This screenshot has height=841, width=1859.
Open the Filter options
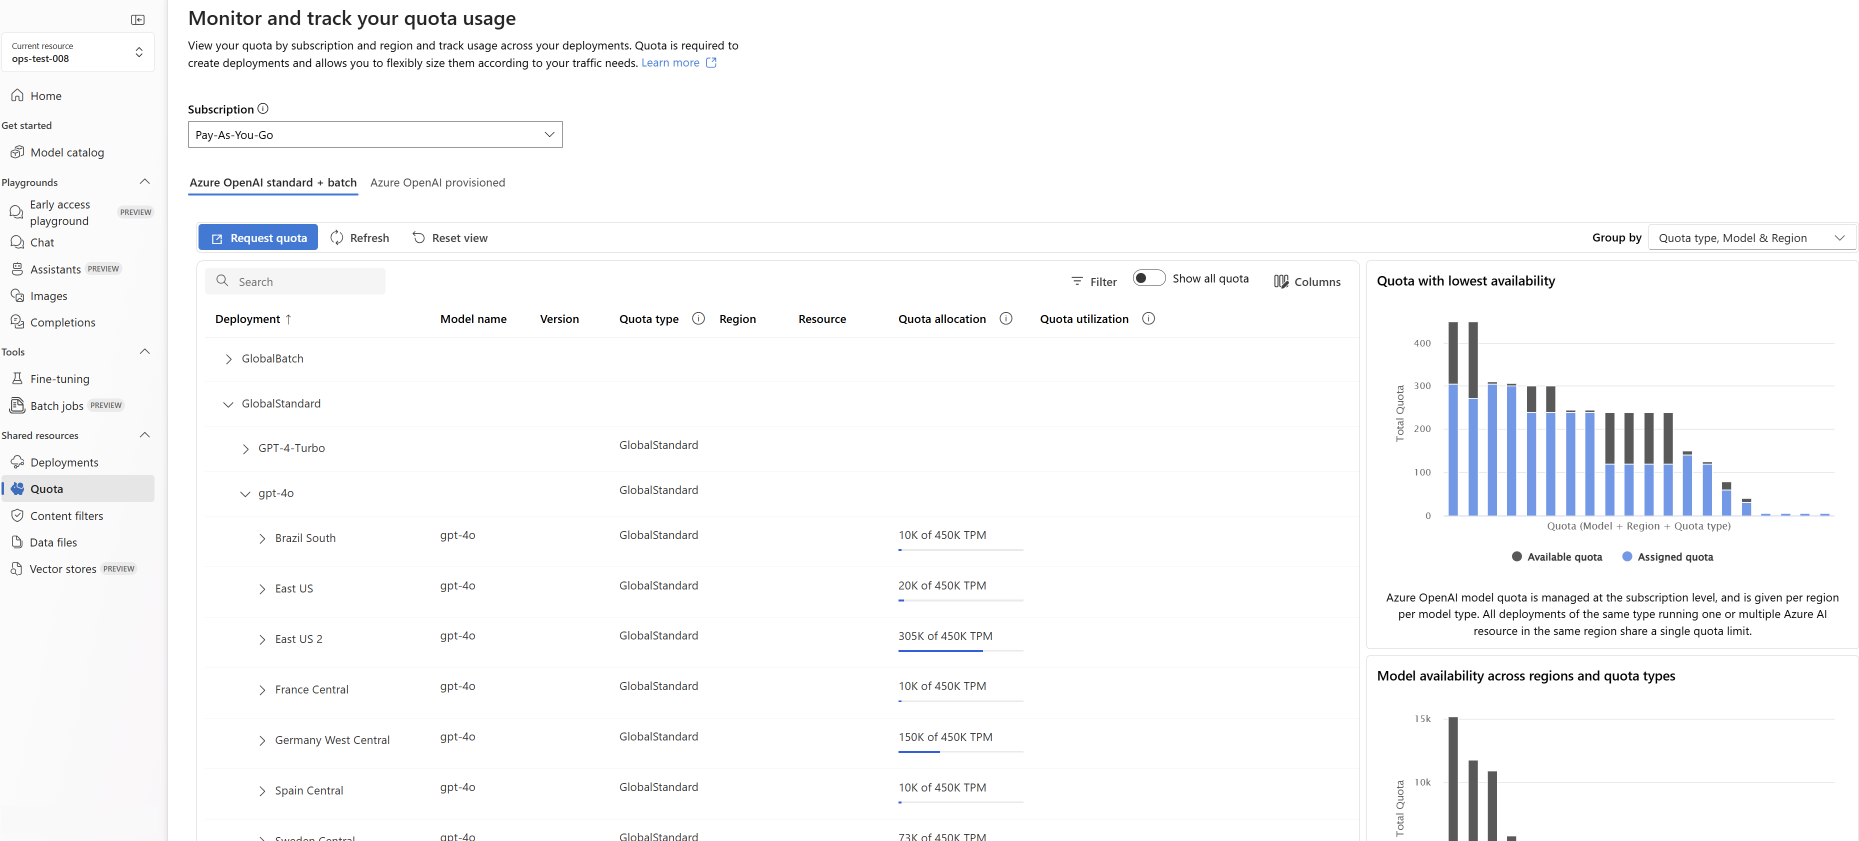click(x=1094, y=282)
